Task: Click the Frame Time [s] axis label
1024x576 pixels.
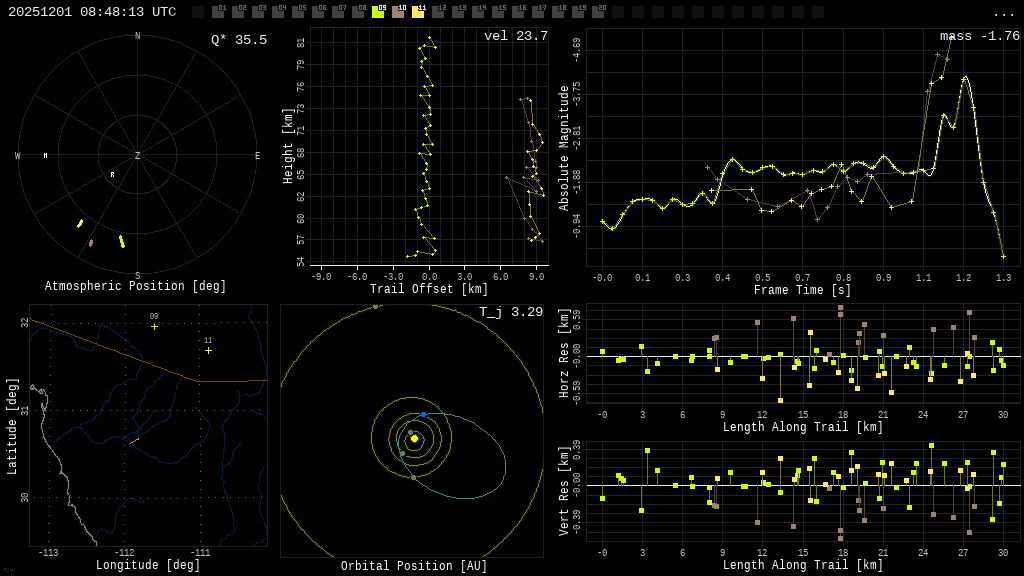Action: 802,290
